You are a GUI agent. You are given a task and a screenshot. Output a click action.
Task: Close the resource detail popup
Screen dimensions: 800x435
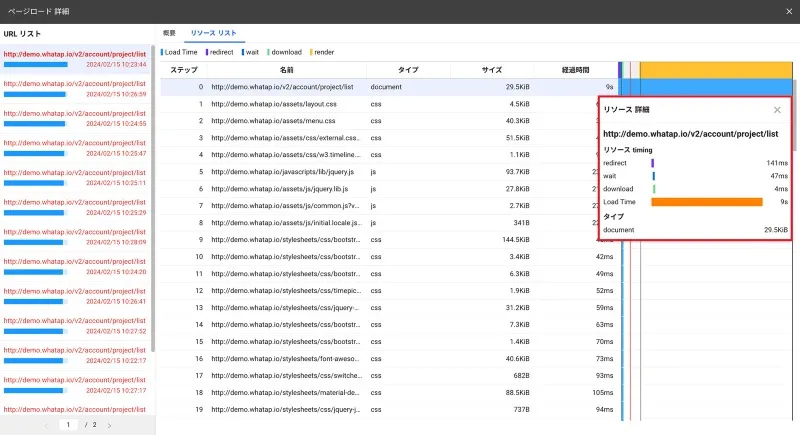[777, 110]
